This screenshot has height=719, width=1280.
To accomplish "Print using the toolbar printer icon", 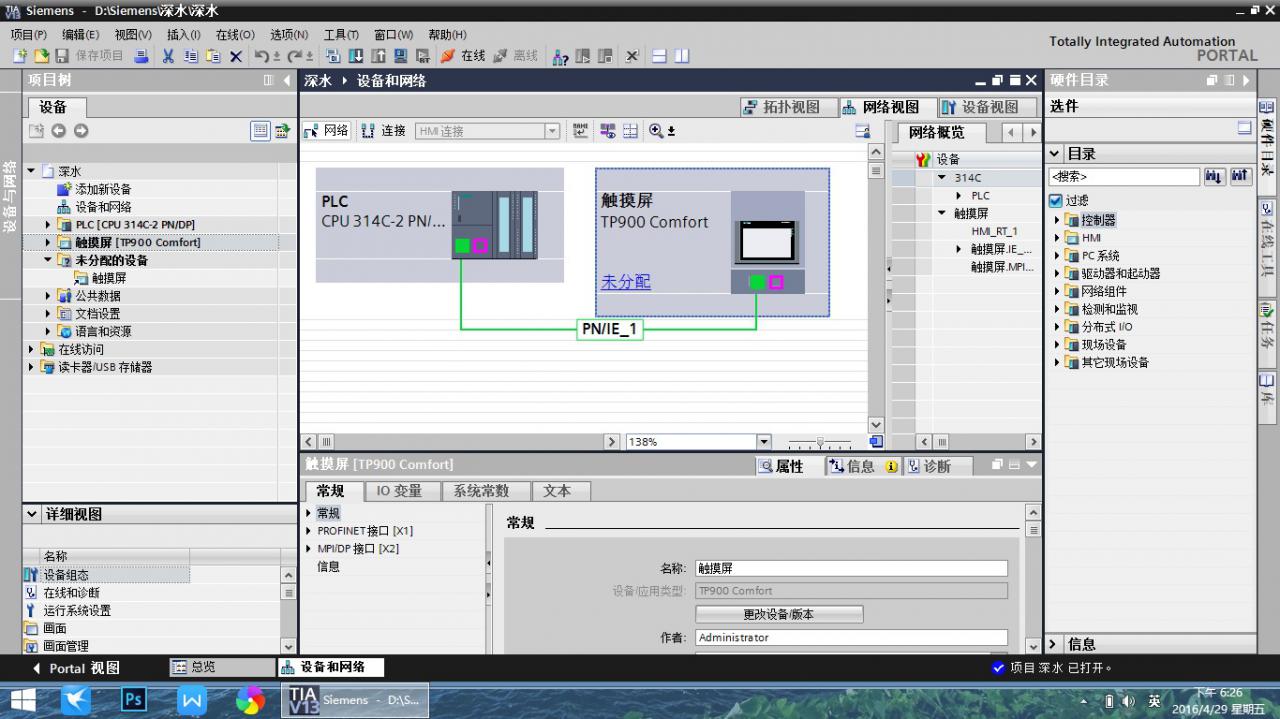I will coord(141,56).
